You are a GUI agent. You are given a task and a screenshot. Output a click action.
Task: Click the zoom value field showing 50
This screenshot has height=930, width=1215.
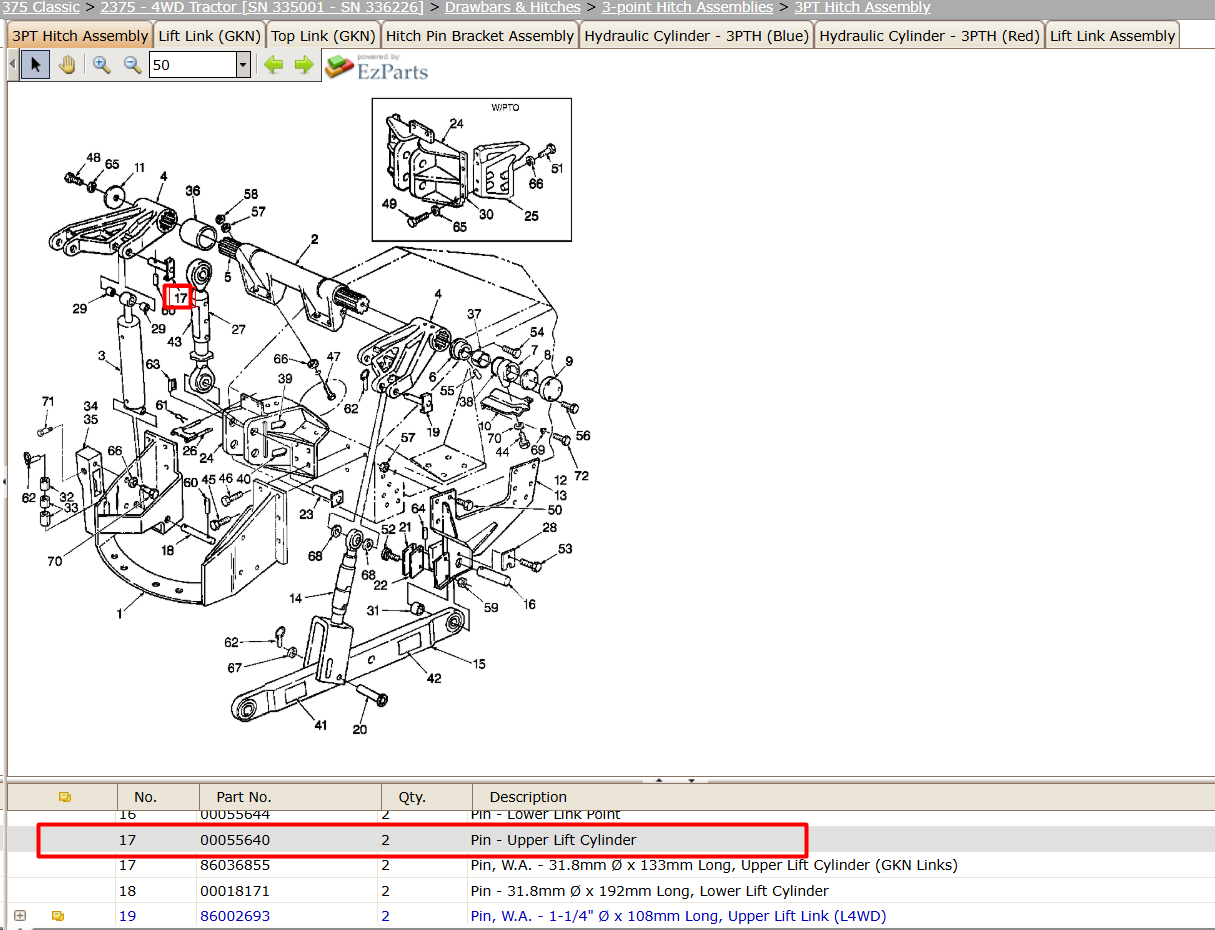tap(192, 66)
